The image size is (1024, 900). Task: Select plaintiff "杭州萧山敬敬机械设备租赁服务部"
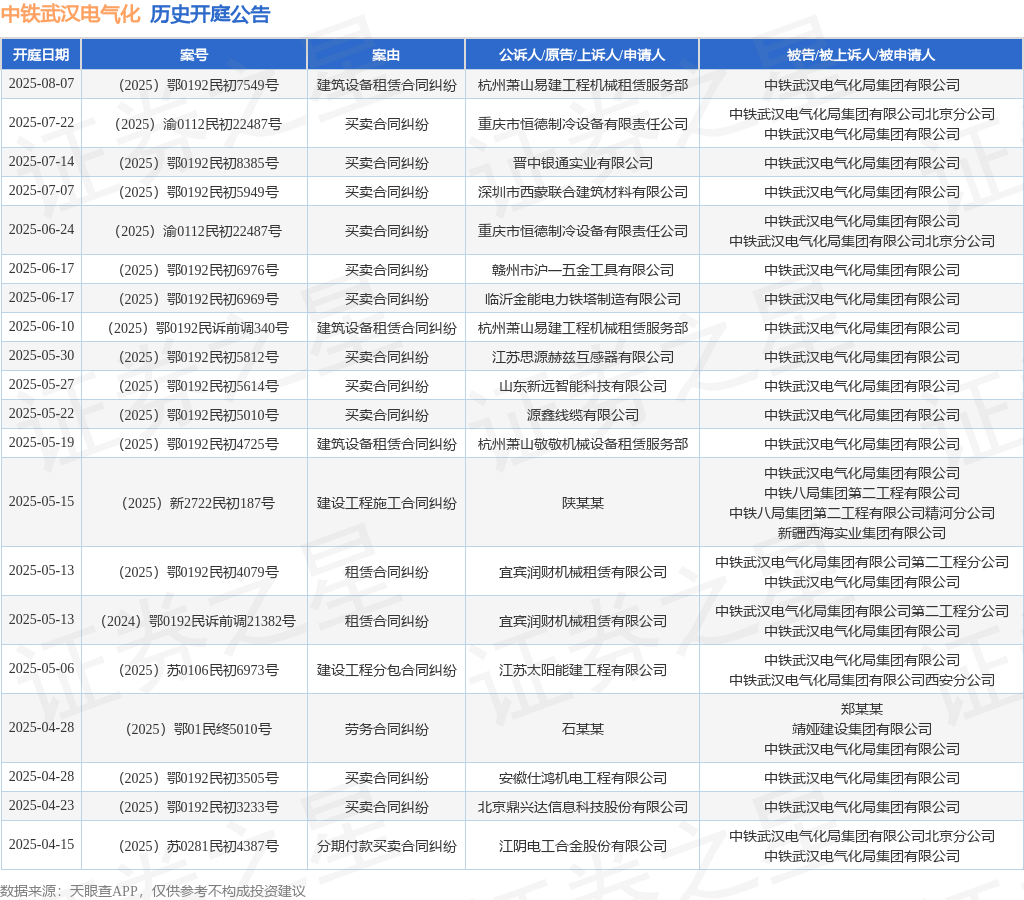tap(583, 444)
